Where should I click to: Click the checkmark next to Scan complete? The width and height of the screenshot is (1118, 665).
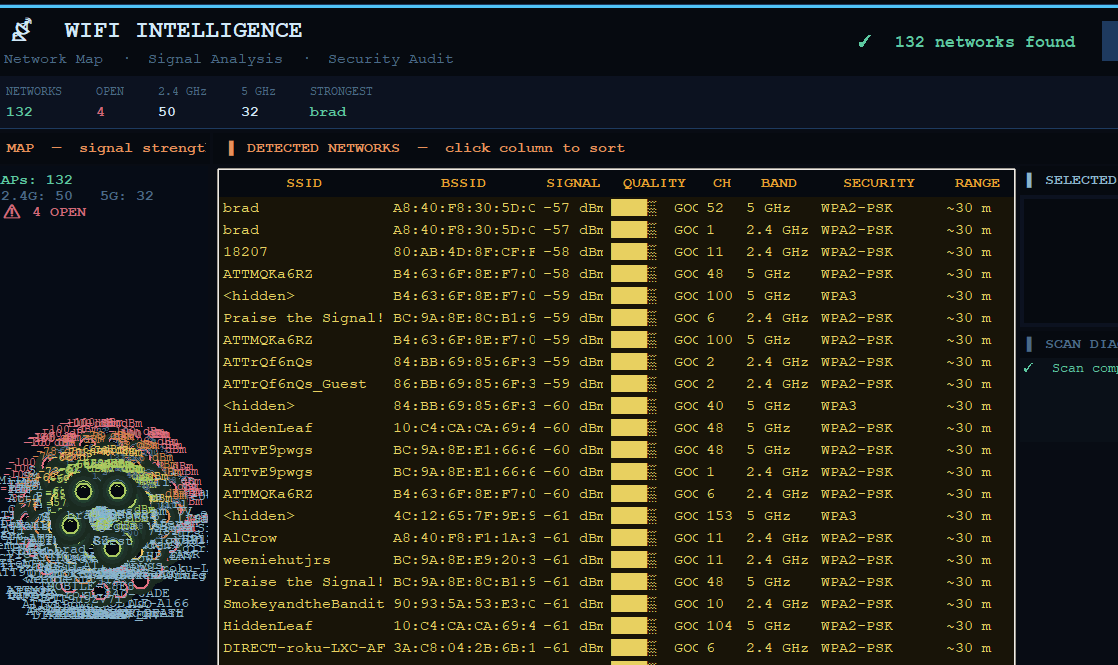pyautogui.click(x=1028, y=368)
